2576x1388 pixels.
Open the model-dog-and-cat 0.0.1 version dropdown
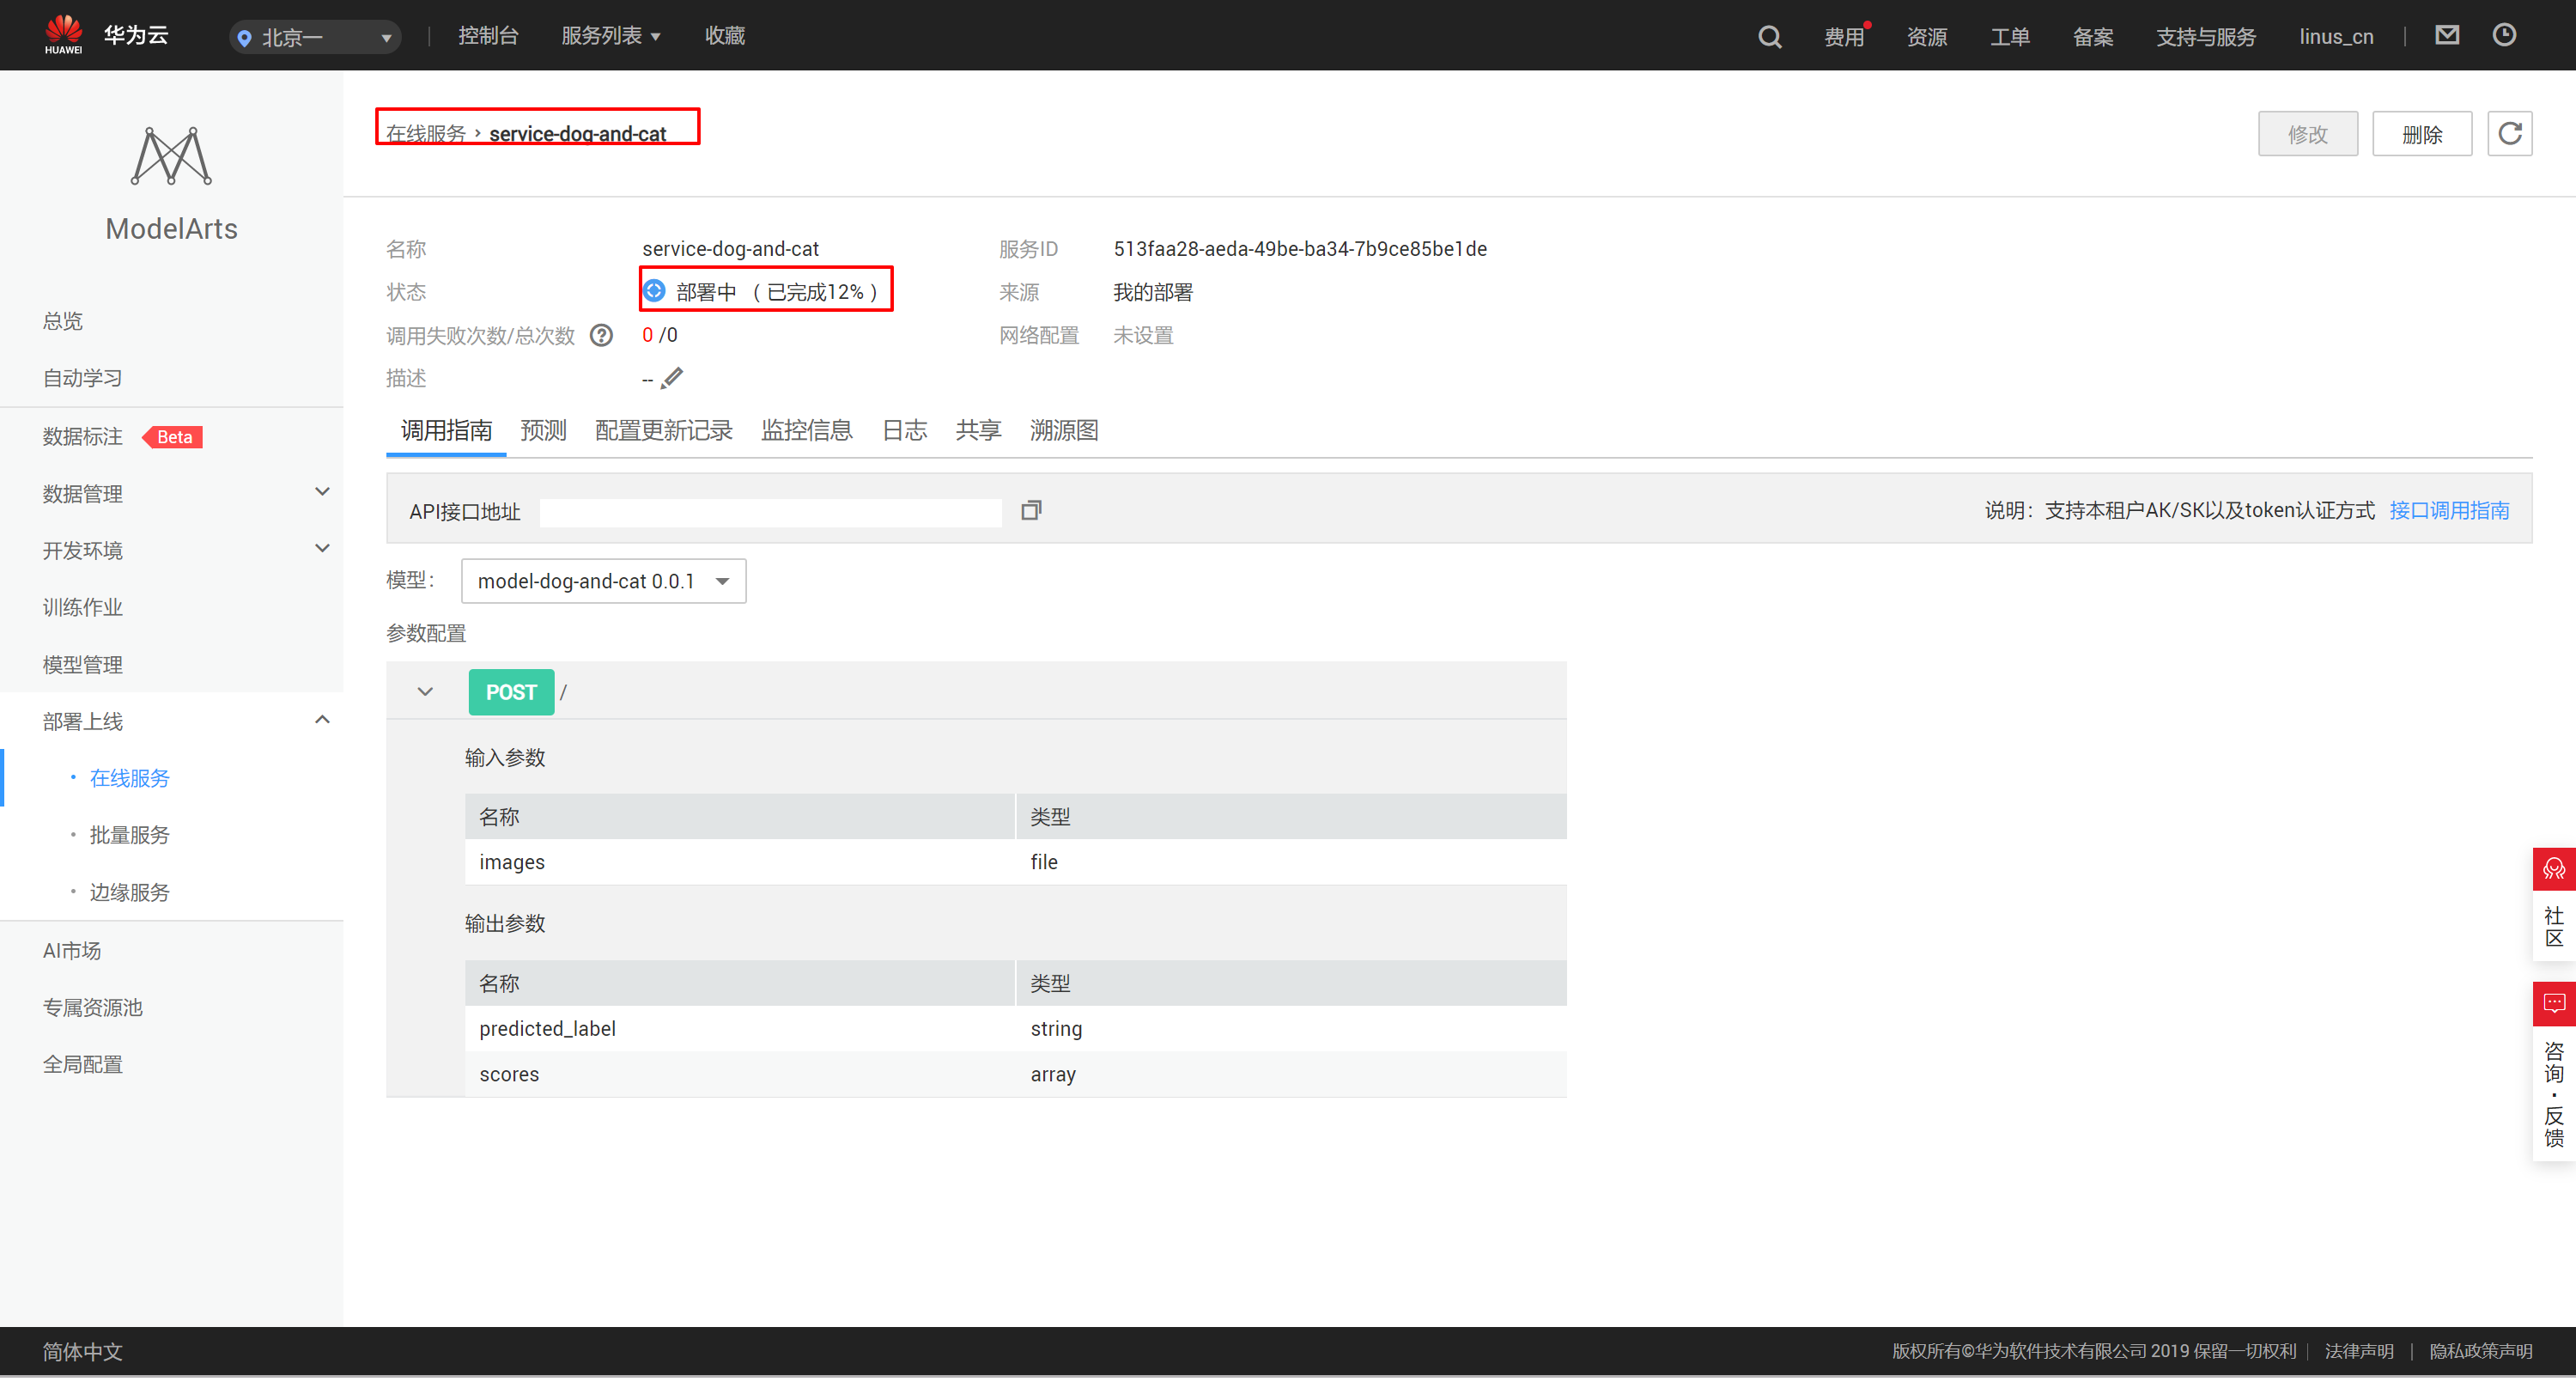pyautogui.click(x=603, y=582)
